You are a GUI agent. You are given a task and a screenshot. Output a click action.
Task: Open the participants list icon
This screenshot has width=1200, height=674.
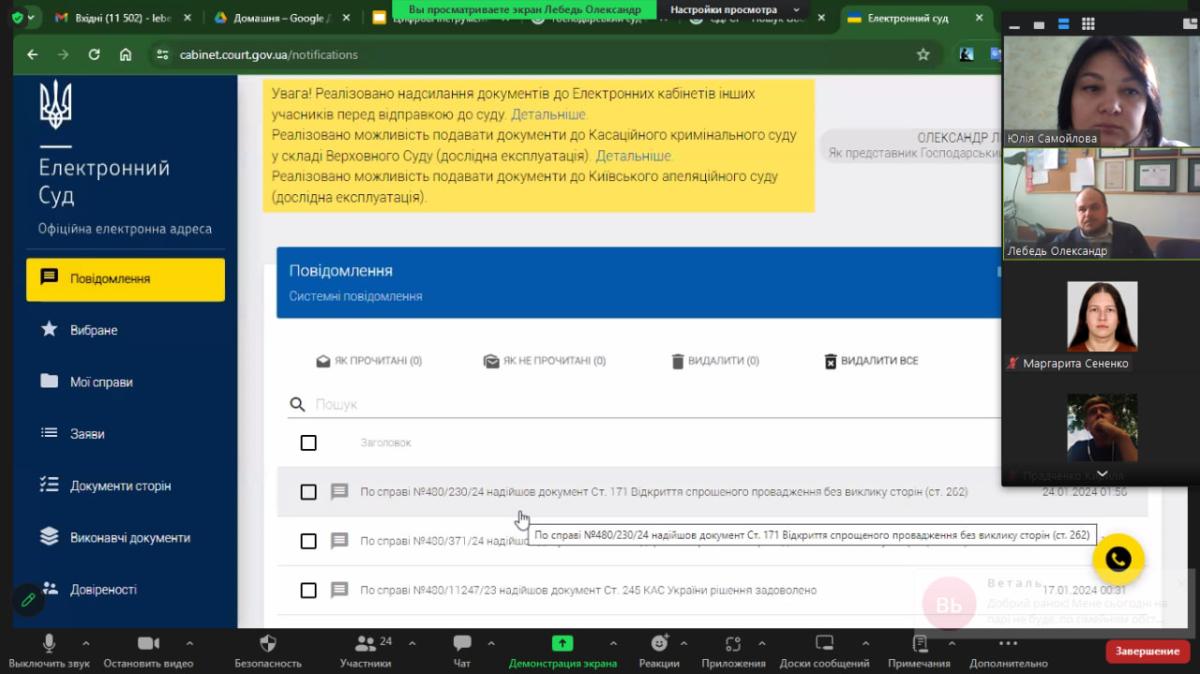point(365,643)
